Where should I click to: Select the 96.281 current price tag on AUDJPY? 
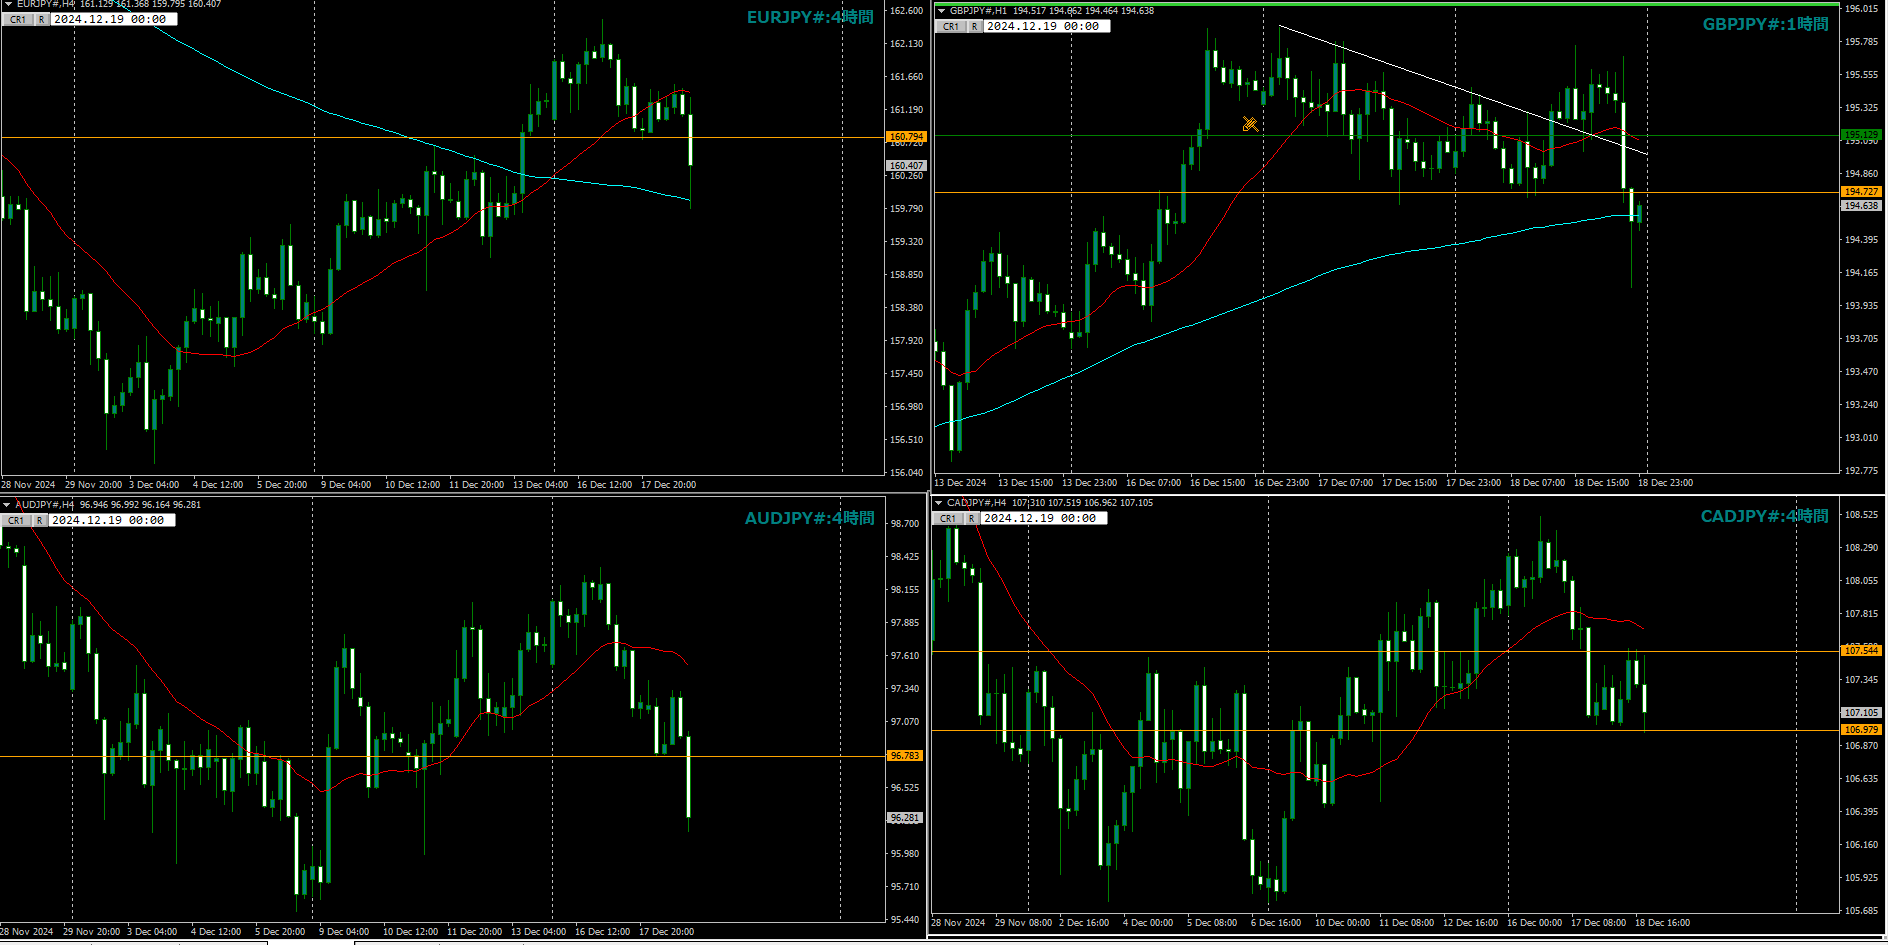coord(905,818)
